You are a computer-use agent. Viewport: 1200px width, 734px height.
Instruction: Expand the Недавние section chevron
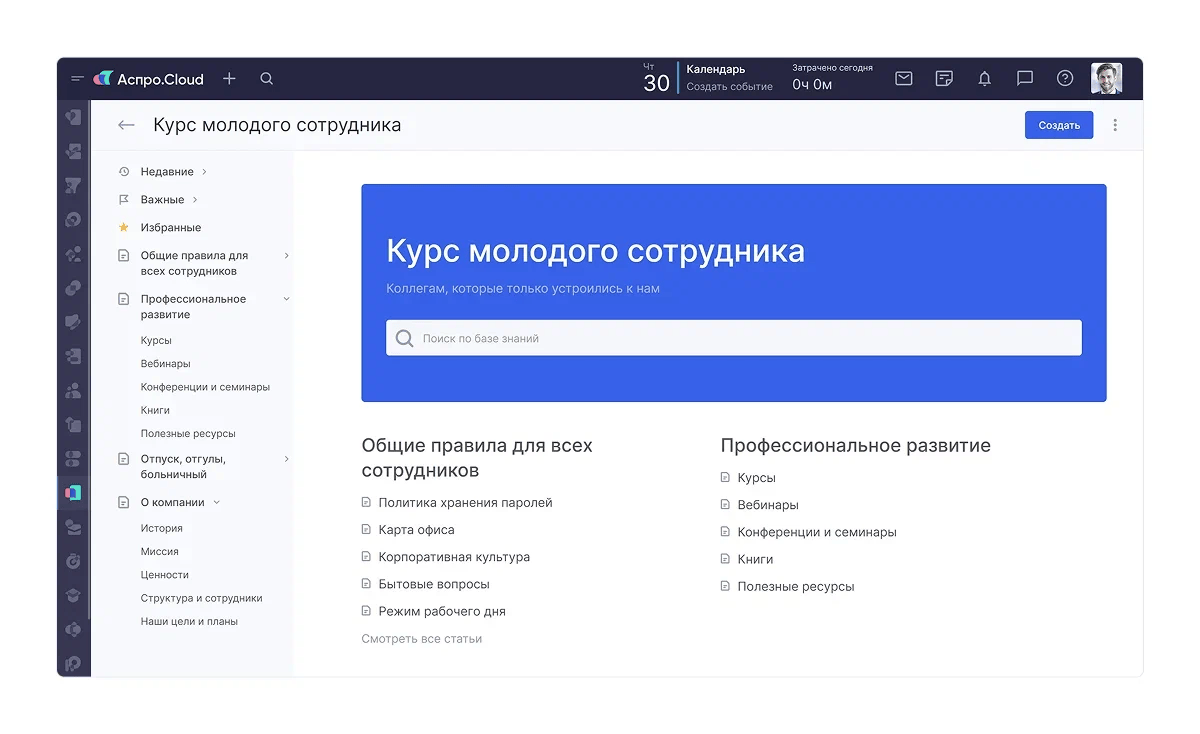pos(204,172)
